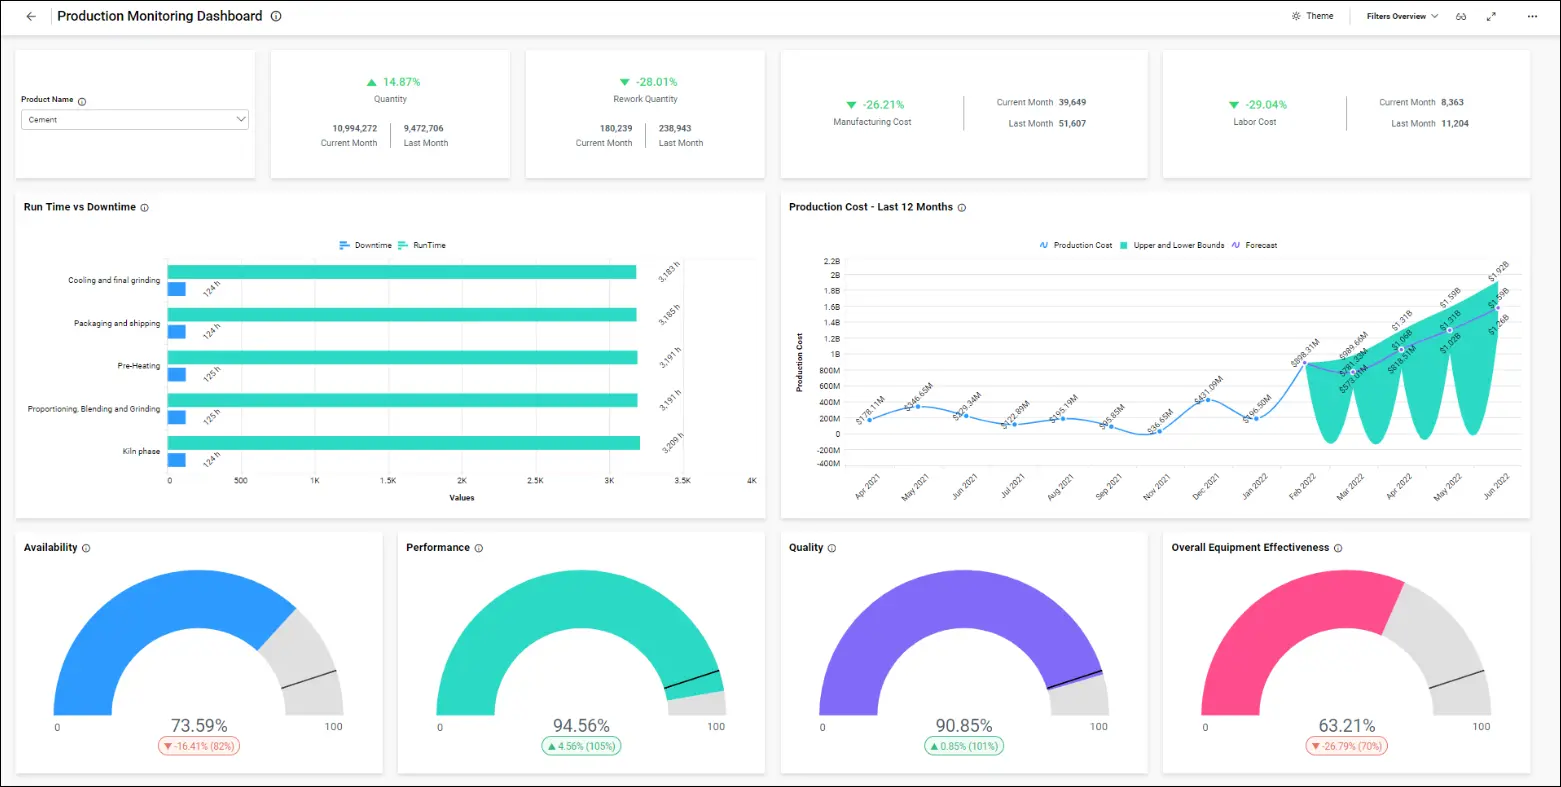Click the 4.56% (105%) Performance badge
The image size is (1561, 787).
coord(581,746)
